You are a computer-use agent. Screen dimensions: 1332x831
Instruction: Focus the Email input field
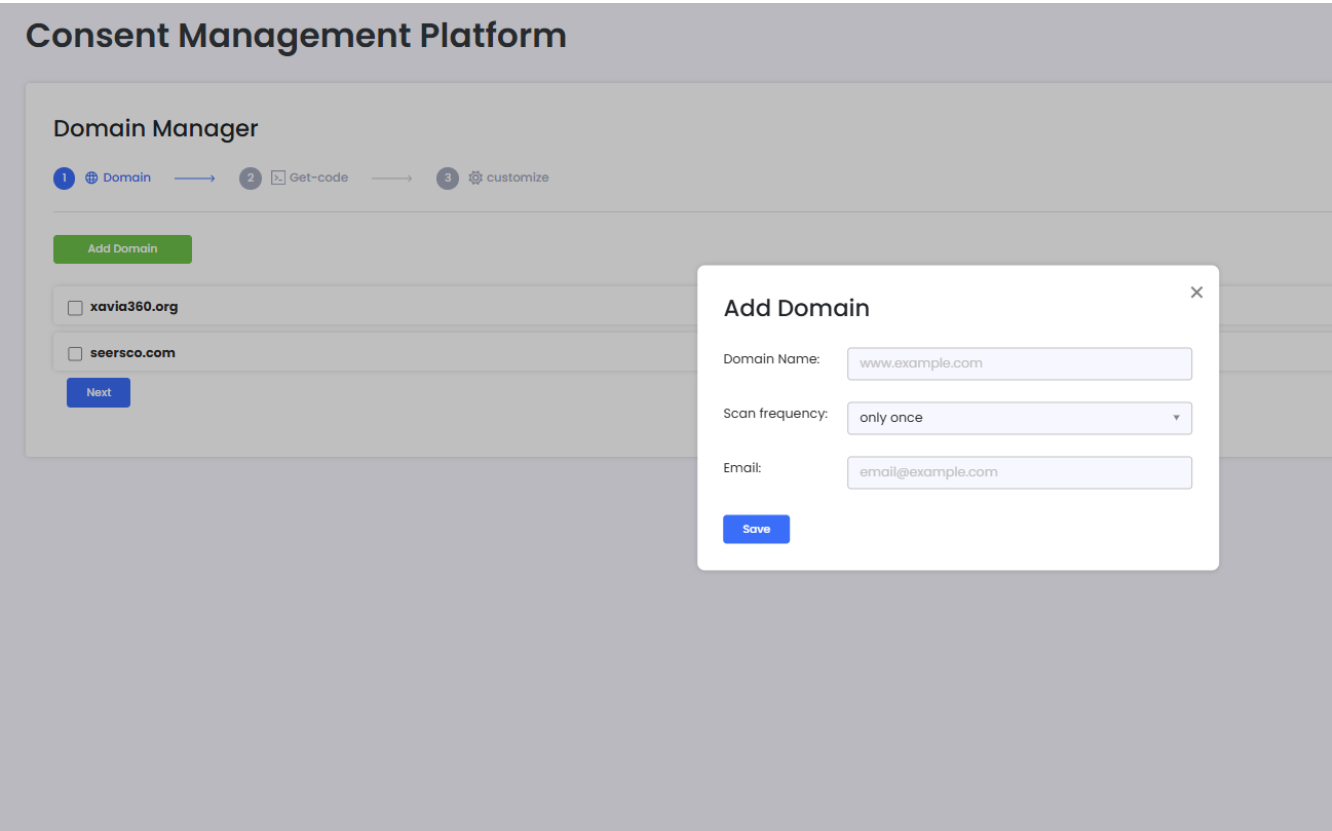(x=1019, y=473)
